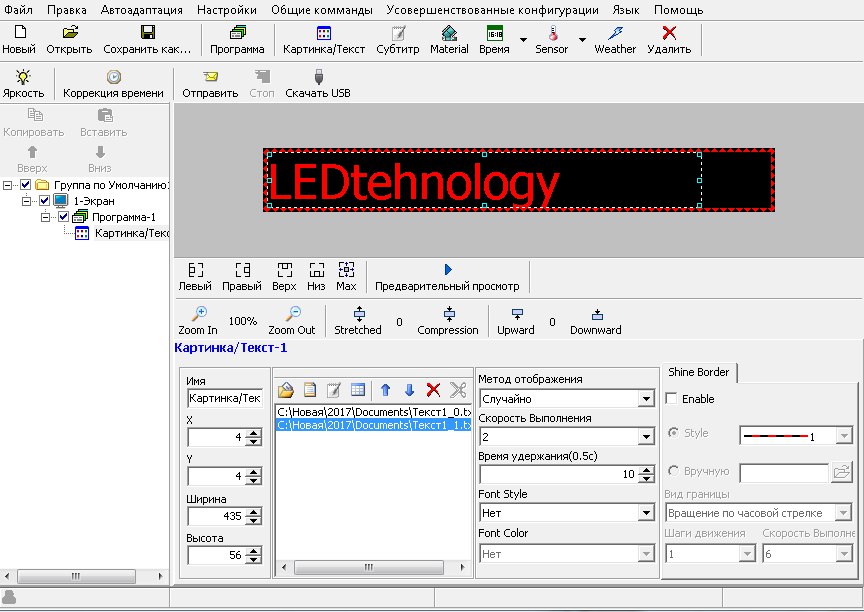Click the Weather toolbar icon
Image resolution: width=864 pixels, height=612 pixels.
click(x=615, y=34)
